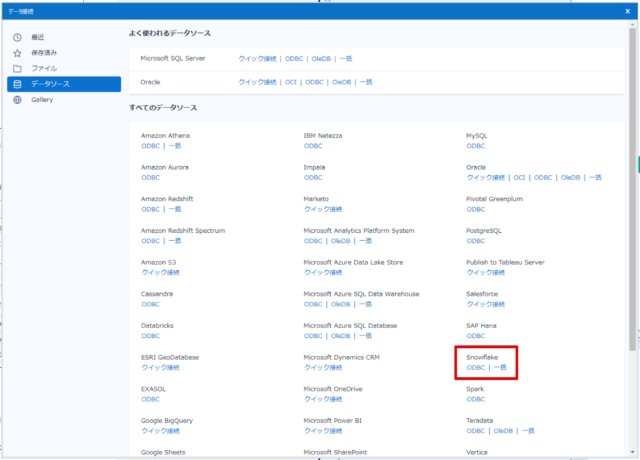
Task: Click ODBC under EXASOL
Action: click(151, 399)
